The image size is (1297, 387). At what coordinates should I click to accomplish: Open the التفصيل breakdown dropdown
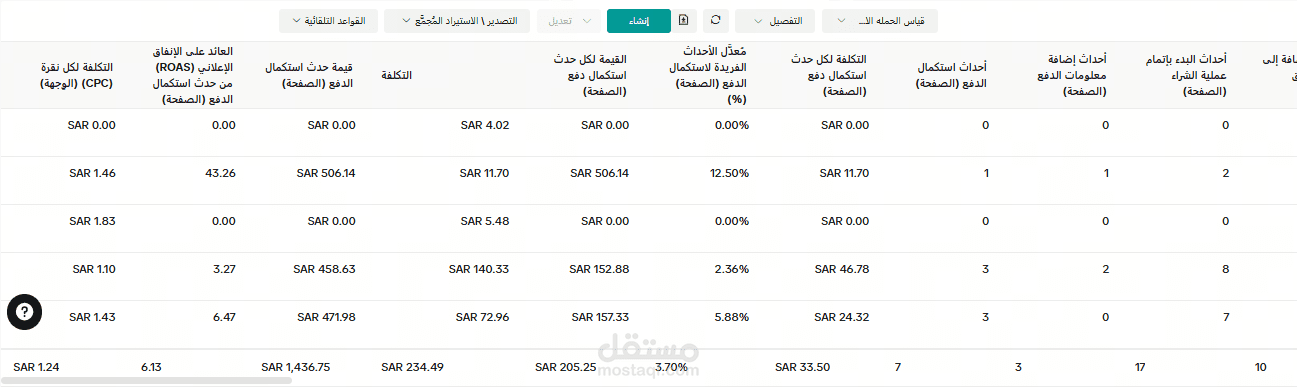tap(775, 20)
